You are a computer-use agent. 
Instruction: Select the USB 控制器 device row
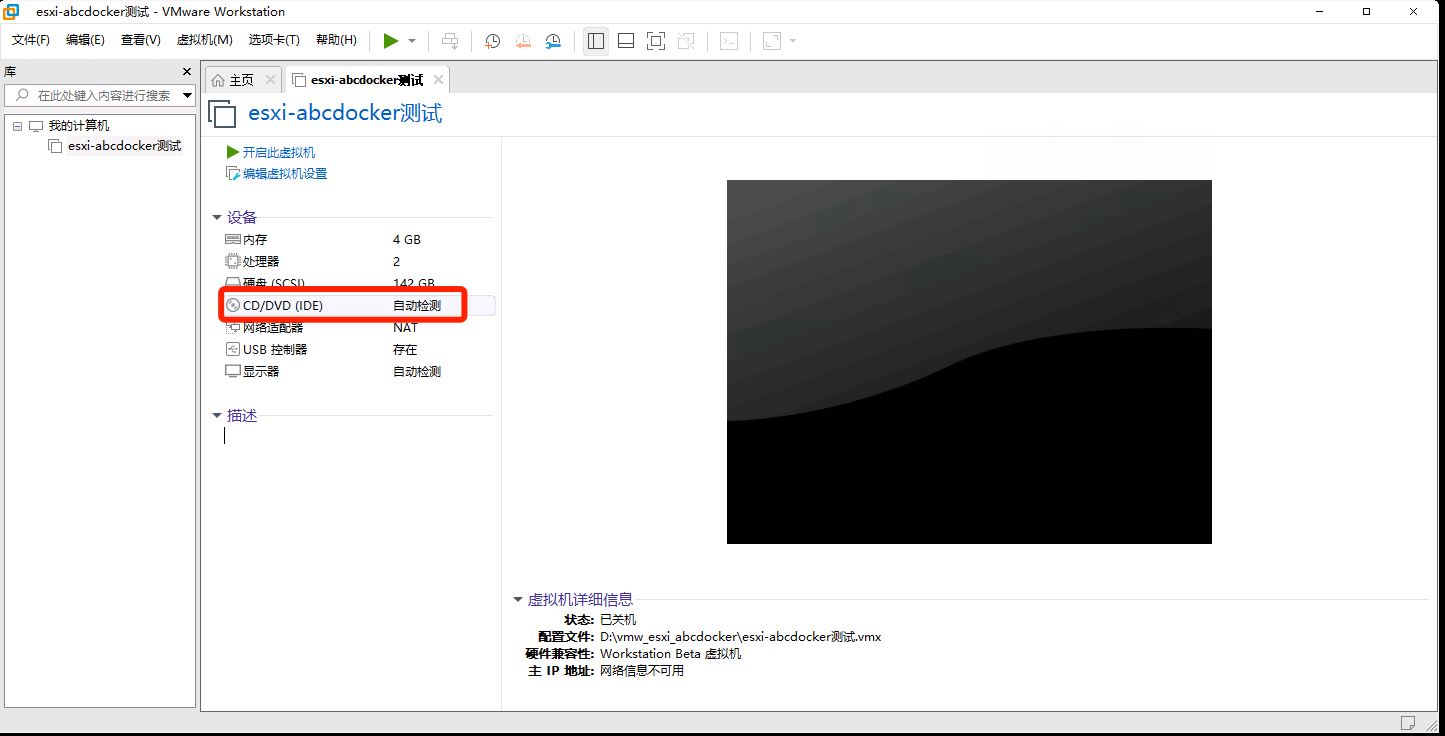coord(359,350)
